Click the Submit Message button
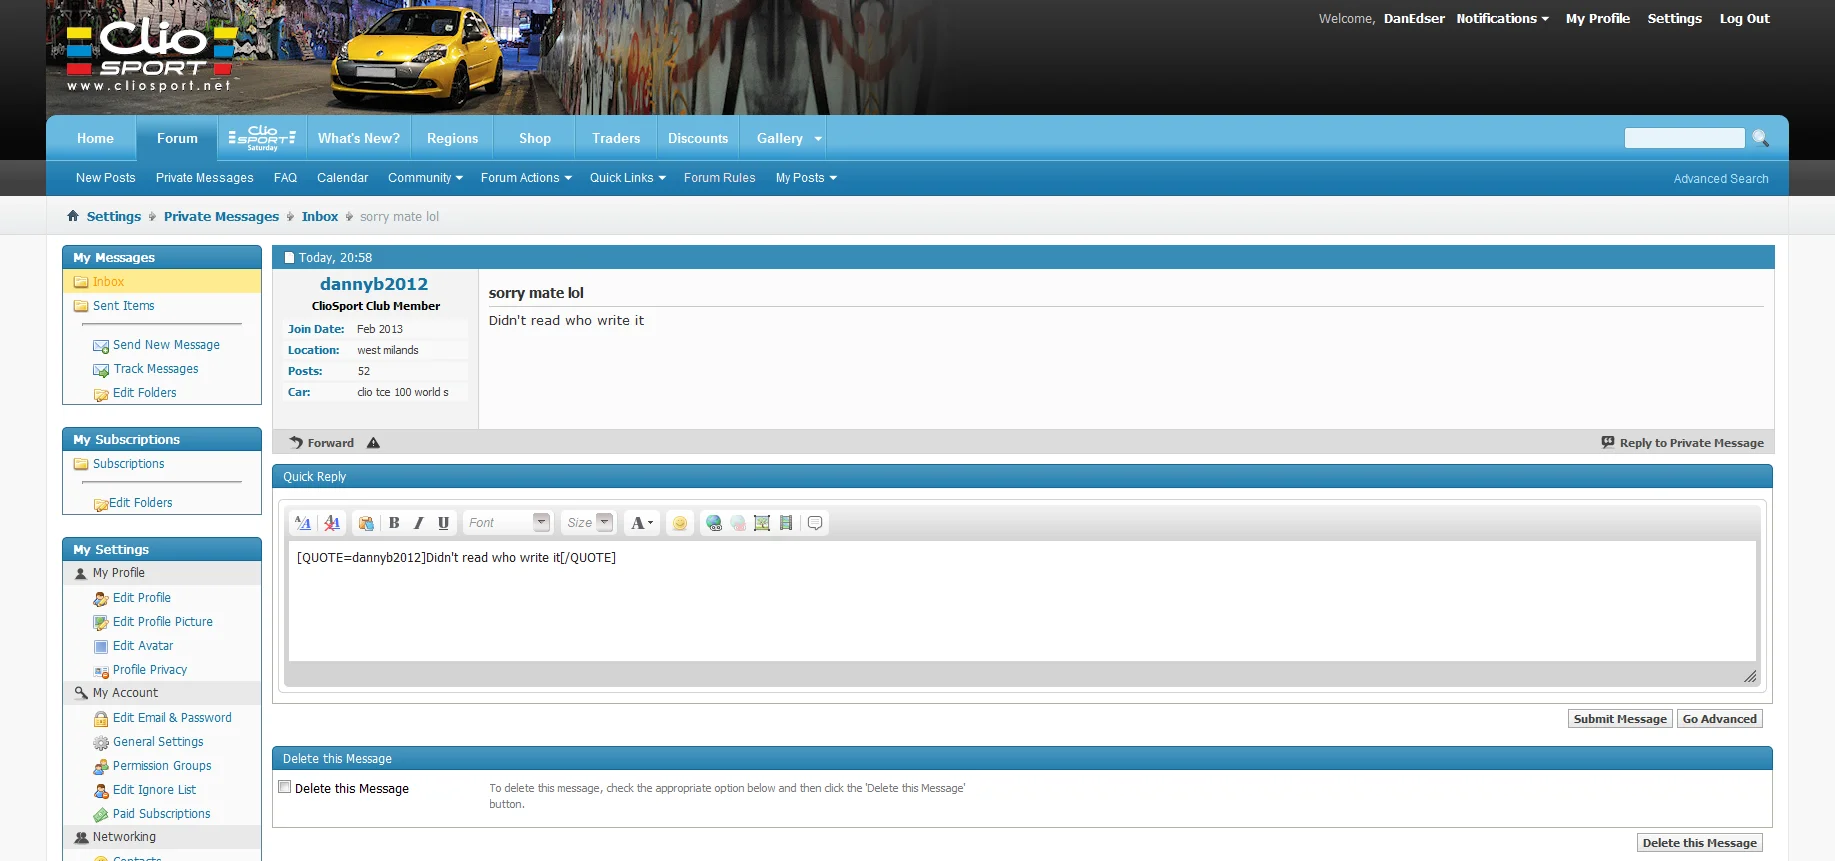 1620,719
